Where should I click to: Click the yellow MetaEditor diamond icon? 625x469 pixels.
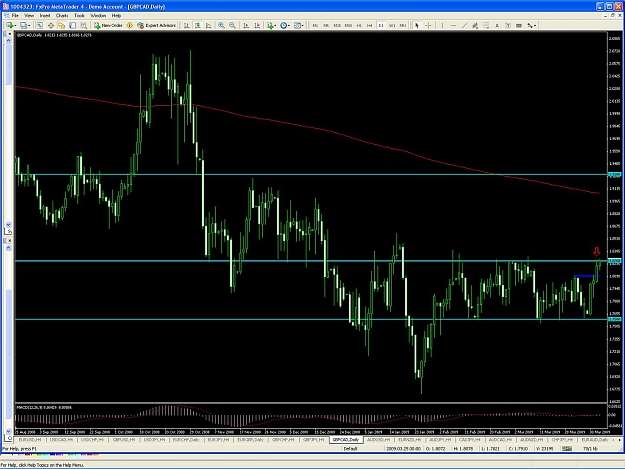[x=130, y=25]
